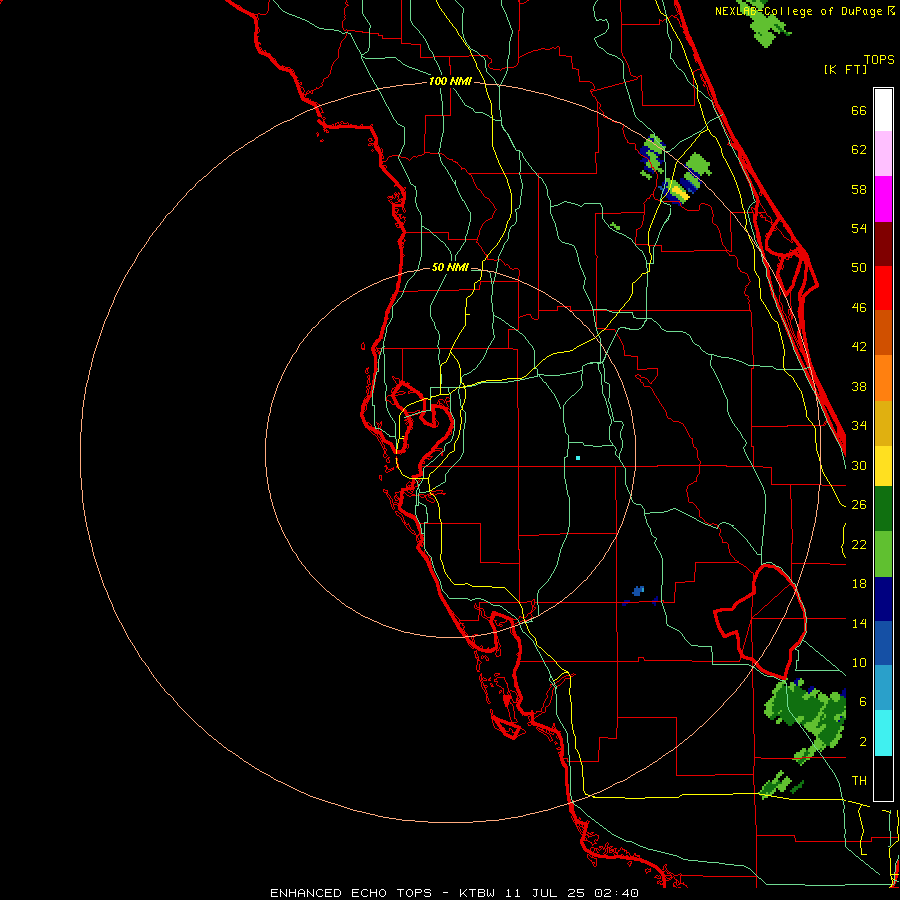
Task: Click the yellow-cored echo top cell northeast
Action: 677,191
